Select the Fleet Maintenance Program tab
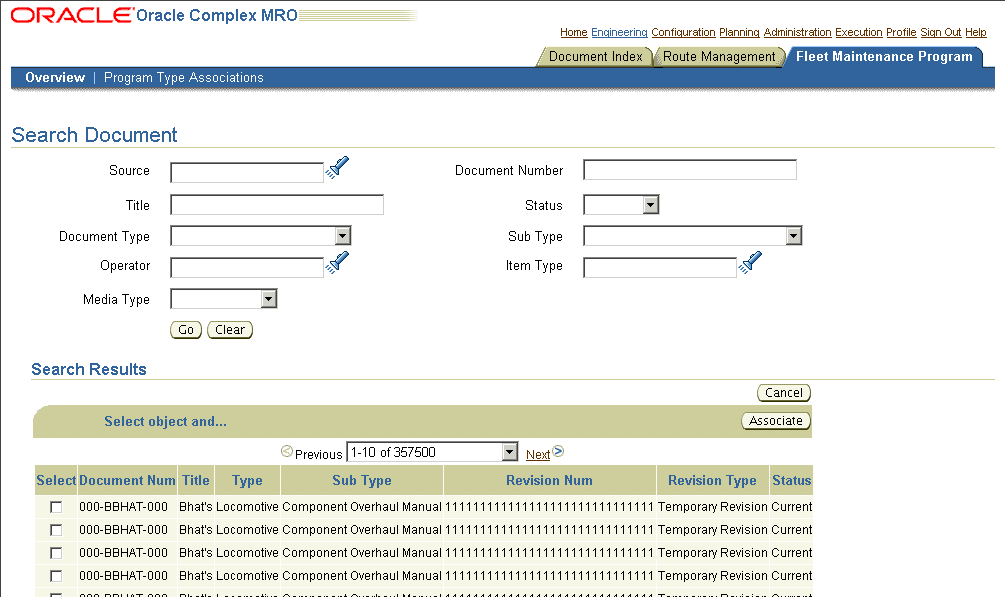This screenshot has width=1005, height=597. coord(884,56)
